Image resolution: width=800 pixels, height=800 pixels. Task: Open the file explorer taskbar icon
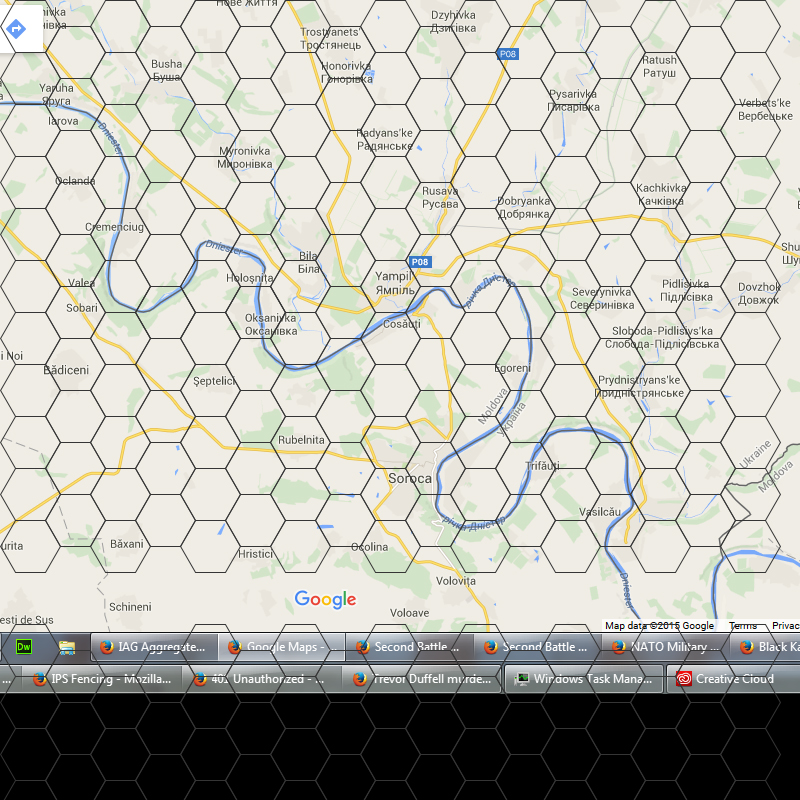pos(67,647)
